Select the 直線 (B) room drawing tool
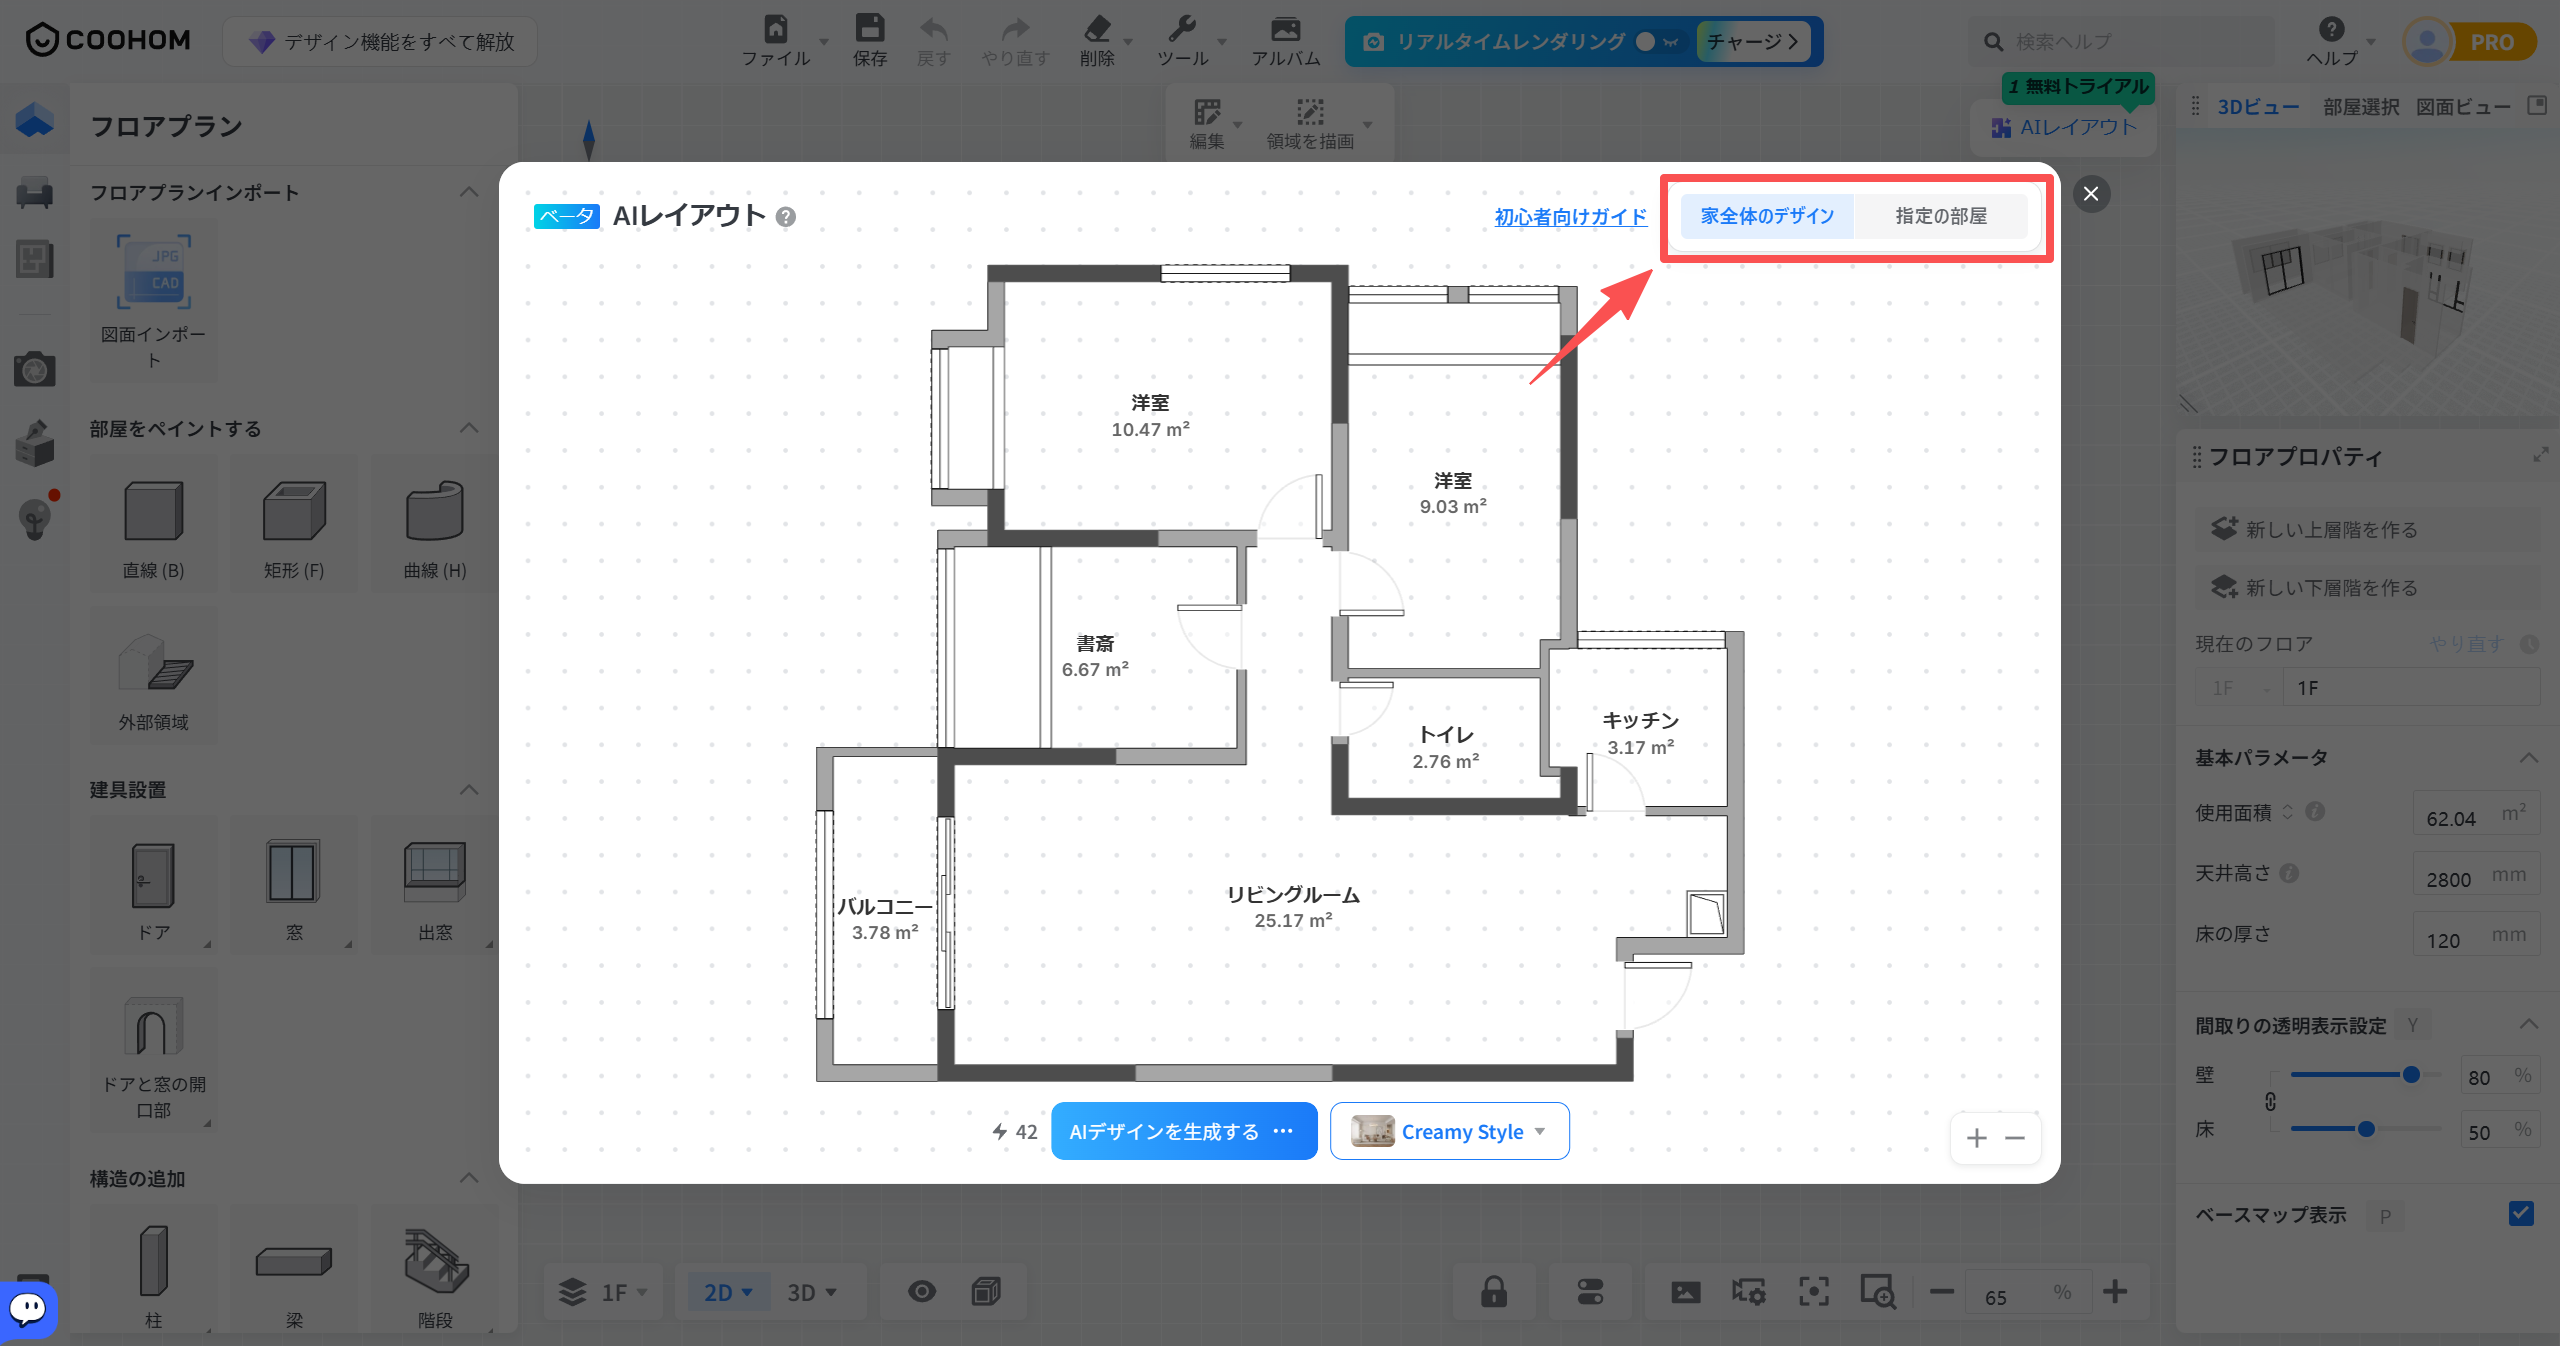Screen dimensions: 2560x1346 [x=153, y=525]
